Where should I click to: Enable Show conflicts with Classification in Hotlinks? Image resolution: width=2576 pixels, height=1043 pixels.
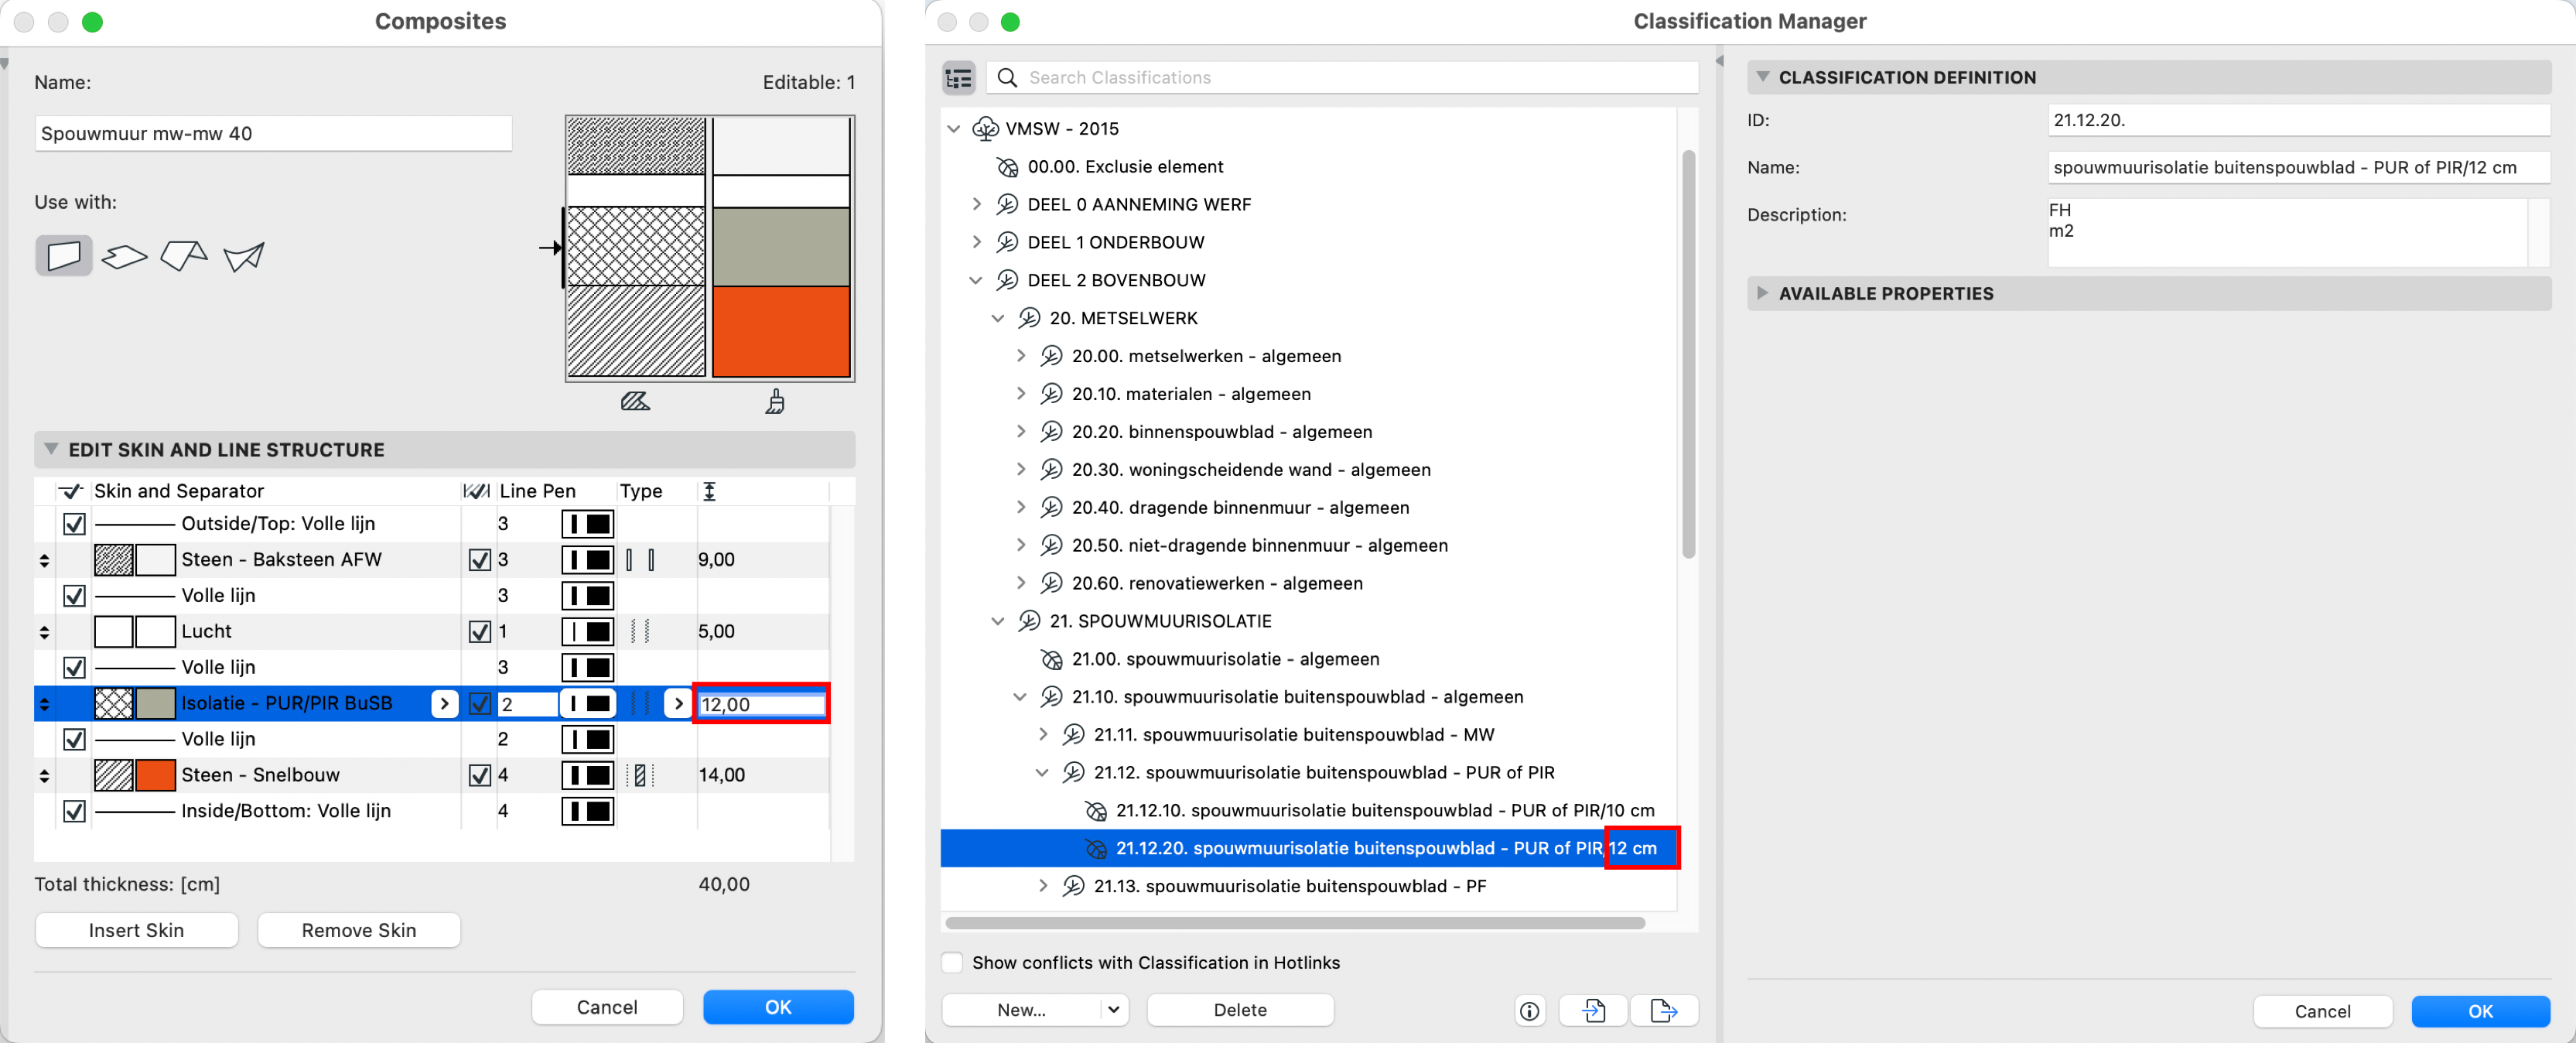coord(953,963)
